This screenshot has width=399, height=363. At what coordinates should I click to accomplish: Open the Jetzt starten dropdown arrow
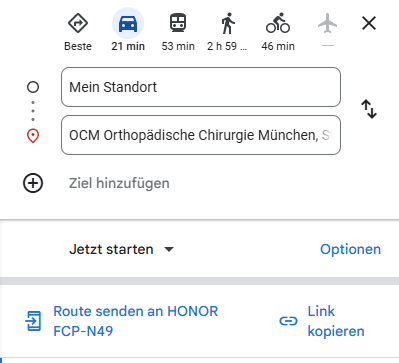(x=169, y=249)
